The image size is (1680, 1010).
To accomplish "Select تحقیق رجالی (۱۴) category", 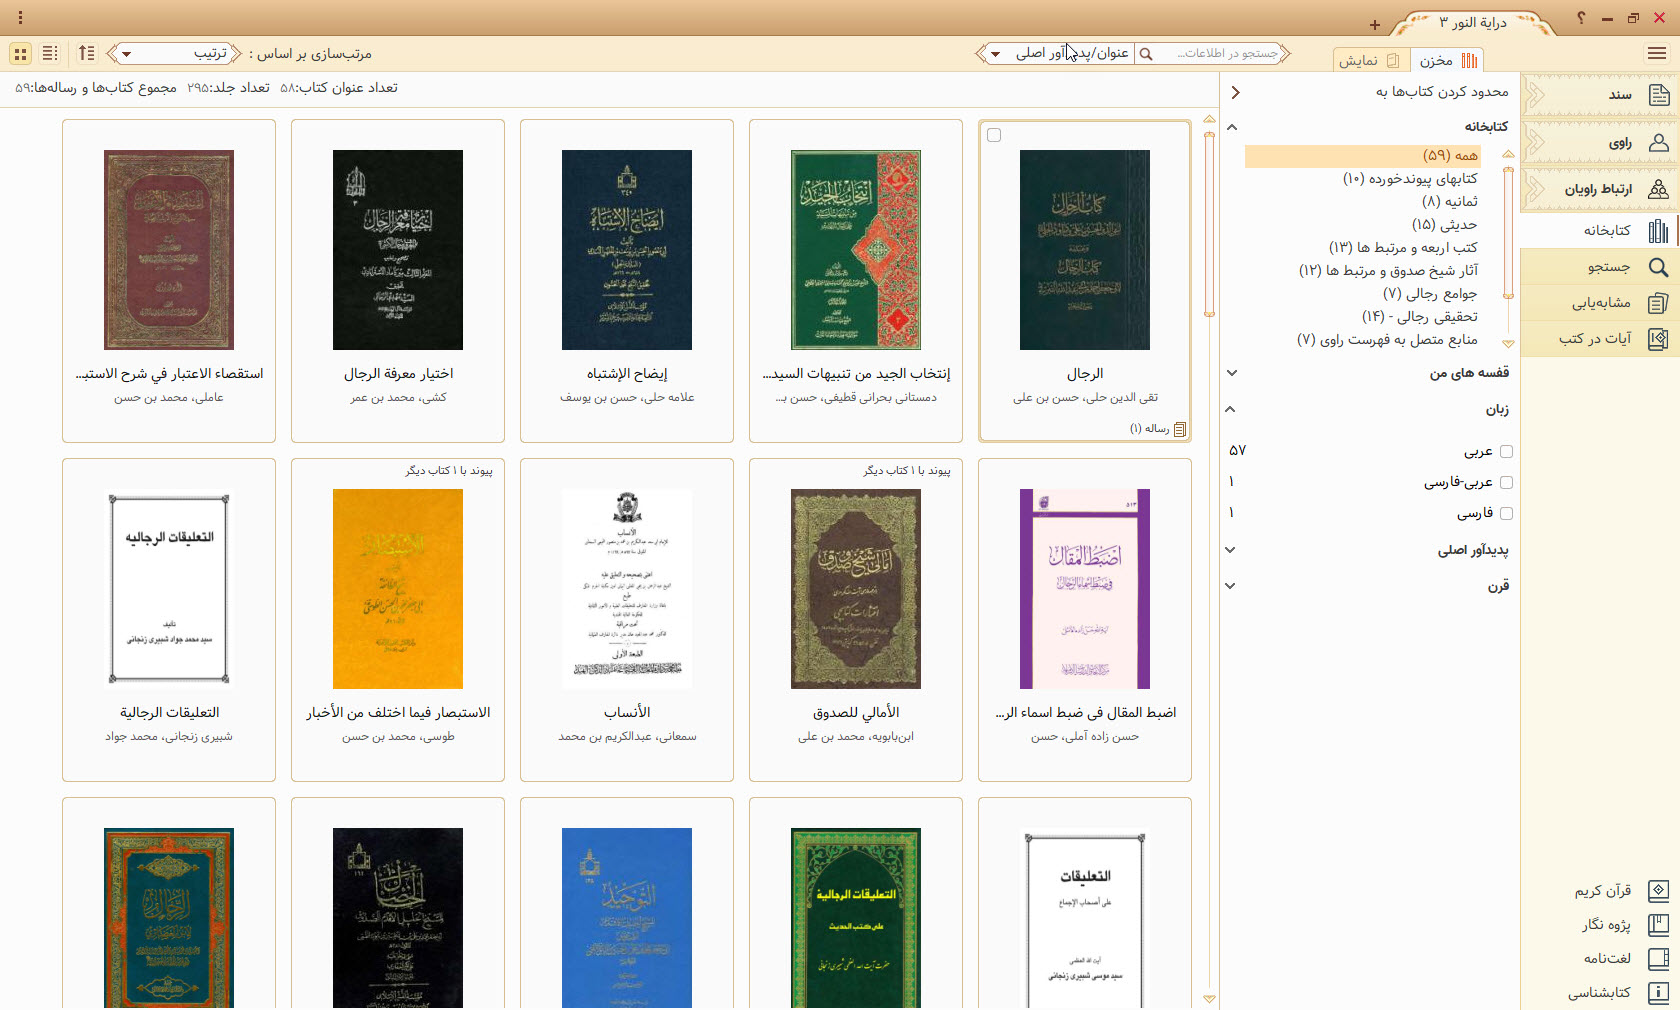I will 1420,317.
